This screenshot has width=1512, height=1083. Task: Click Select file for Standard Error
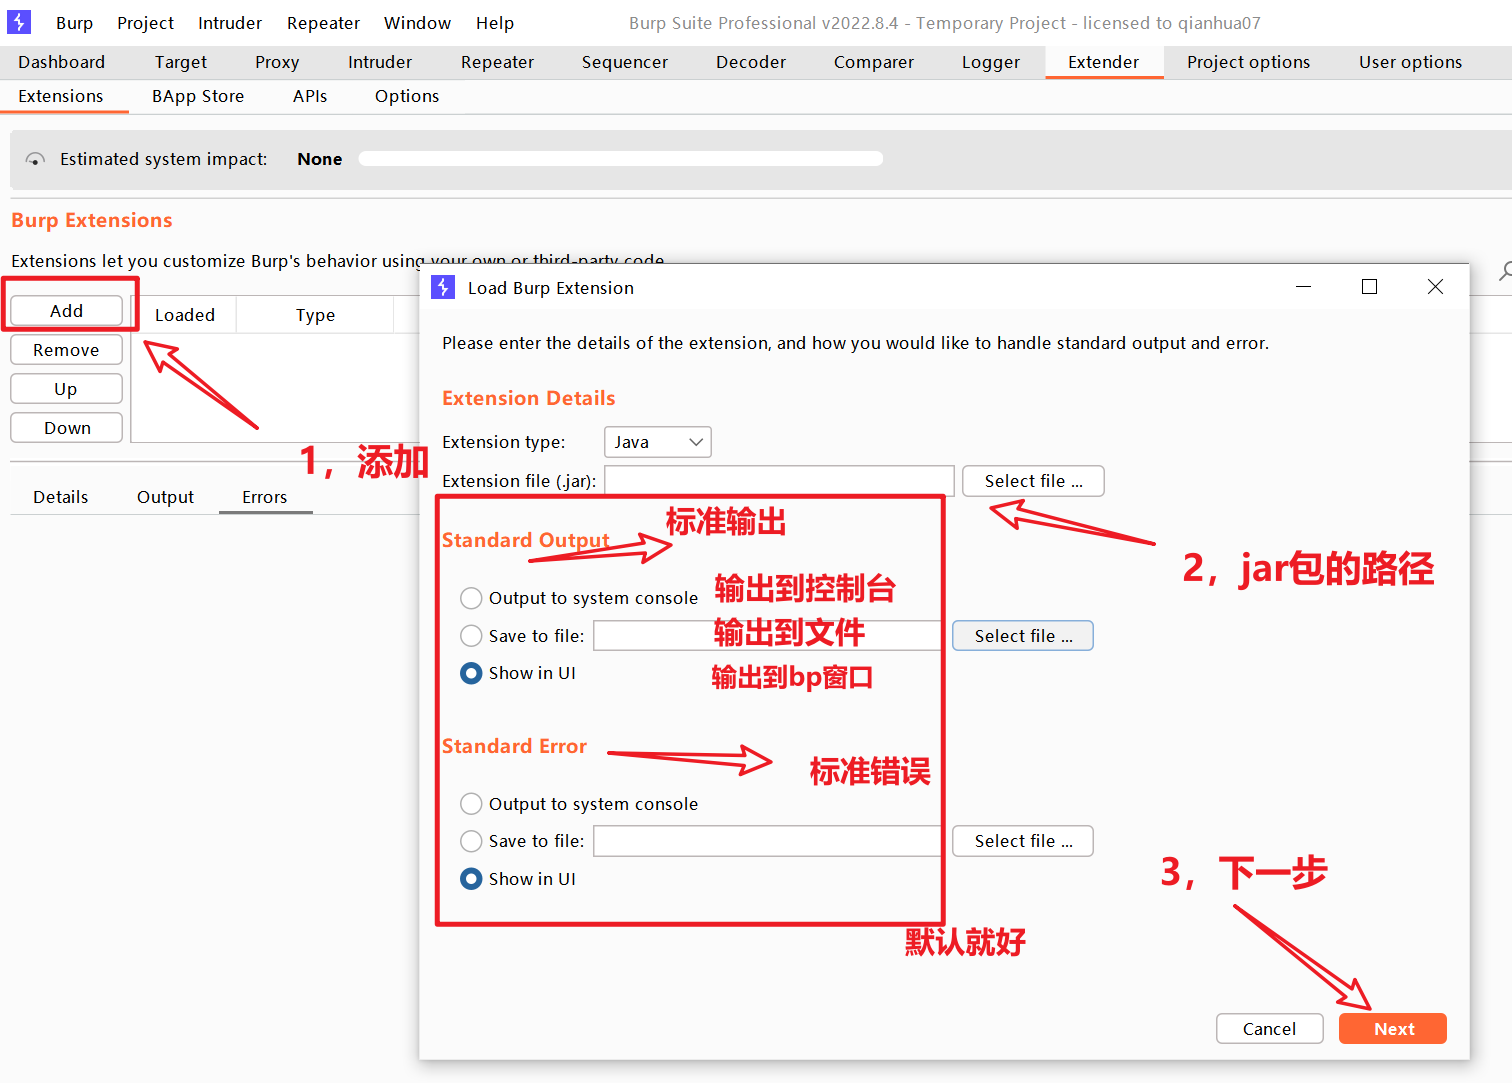[x=1023, y=841]
